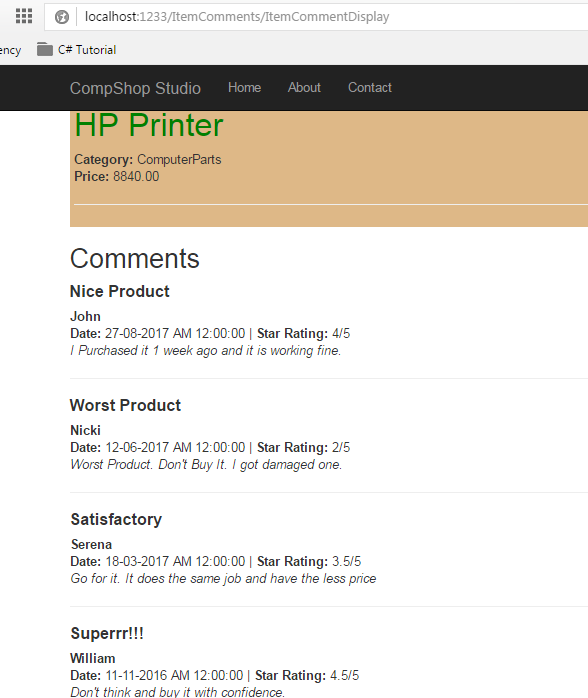The width and height of the screenshot is (588, 698).
Task: Click the Price: 8840.00 text
Action: [117, 176]
